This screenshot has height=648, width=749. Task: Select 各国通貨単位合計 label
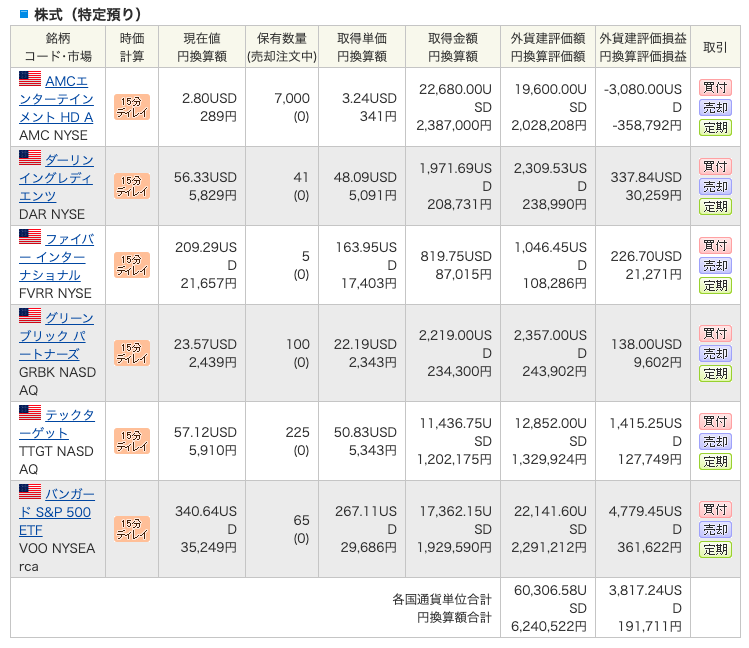tap(442, 599)
